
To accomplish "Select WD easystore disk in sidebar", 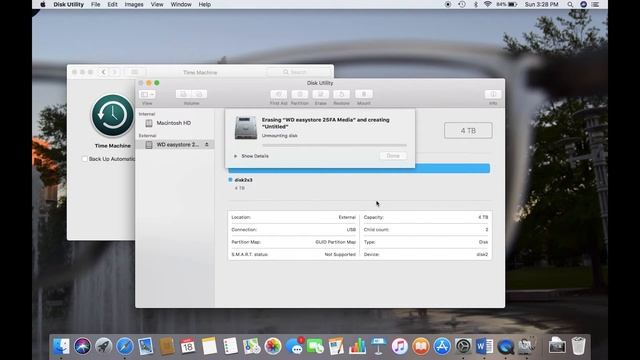I will (175, 144).
